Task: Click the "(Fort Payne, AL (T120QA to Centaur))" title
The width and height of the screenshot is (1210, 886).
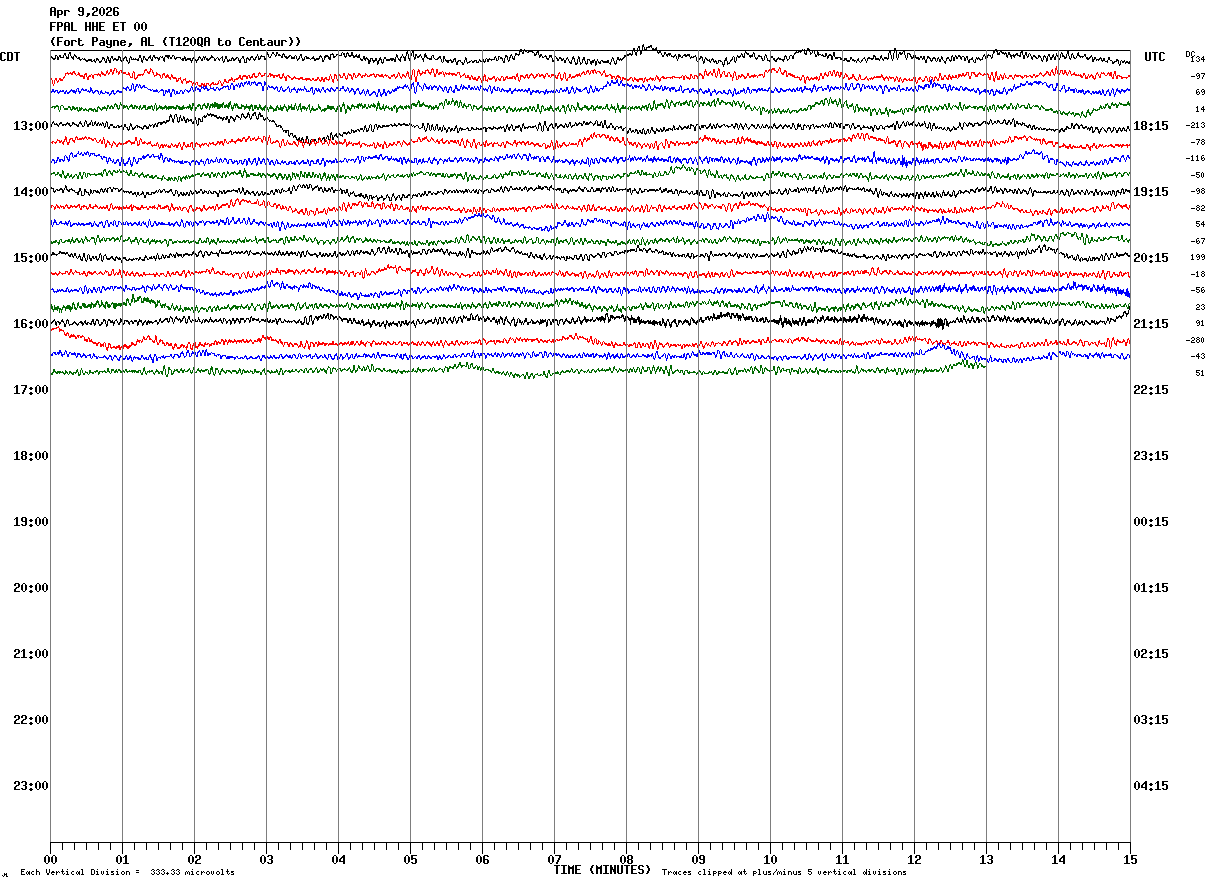Action: pos(175,42)
